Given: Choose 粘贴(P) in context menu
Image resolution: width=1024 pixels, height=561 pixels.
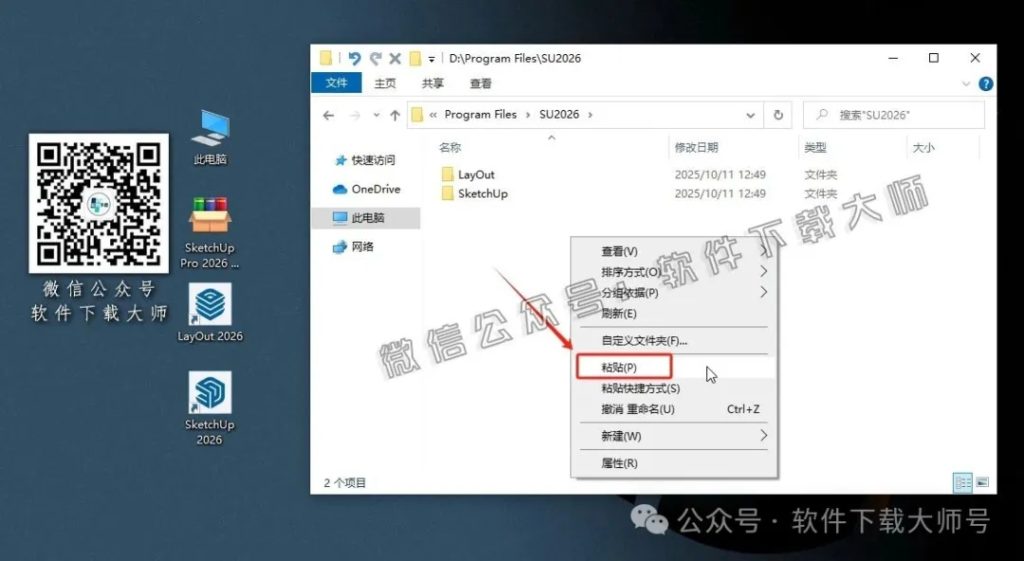Looking at the screenshot, I should pos(674,367).
